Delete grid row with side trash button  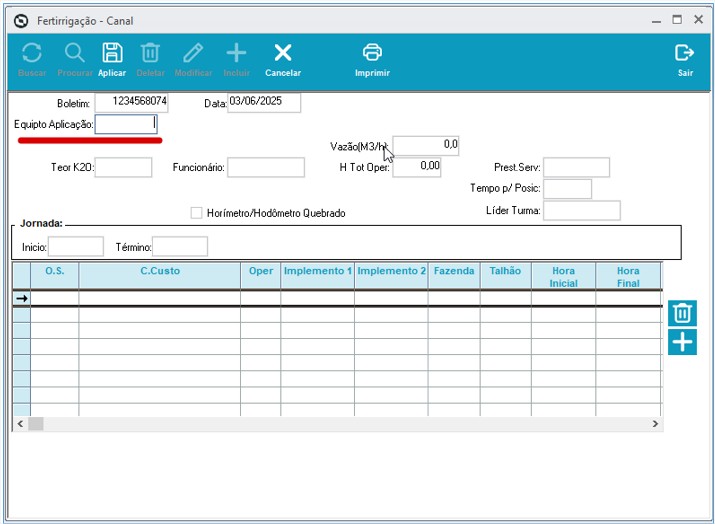pos(682,313)
